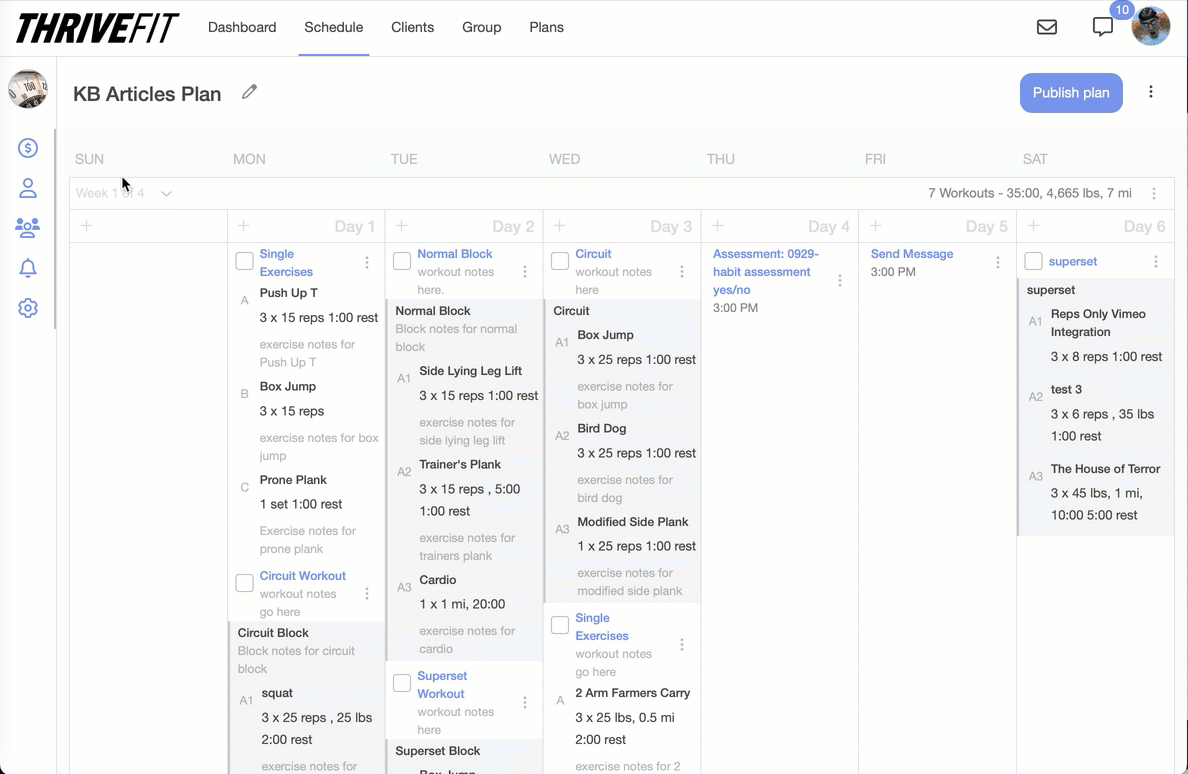Open the Superset Workout link on Day 2

pyautogui.click(x=442, y=684)
